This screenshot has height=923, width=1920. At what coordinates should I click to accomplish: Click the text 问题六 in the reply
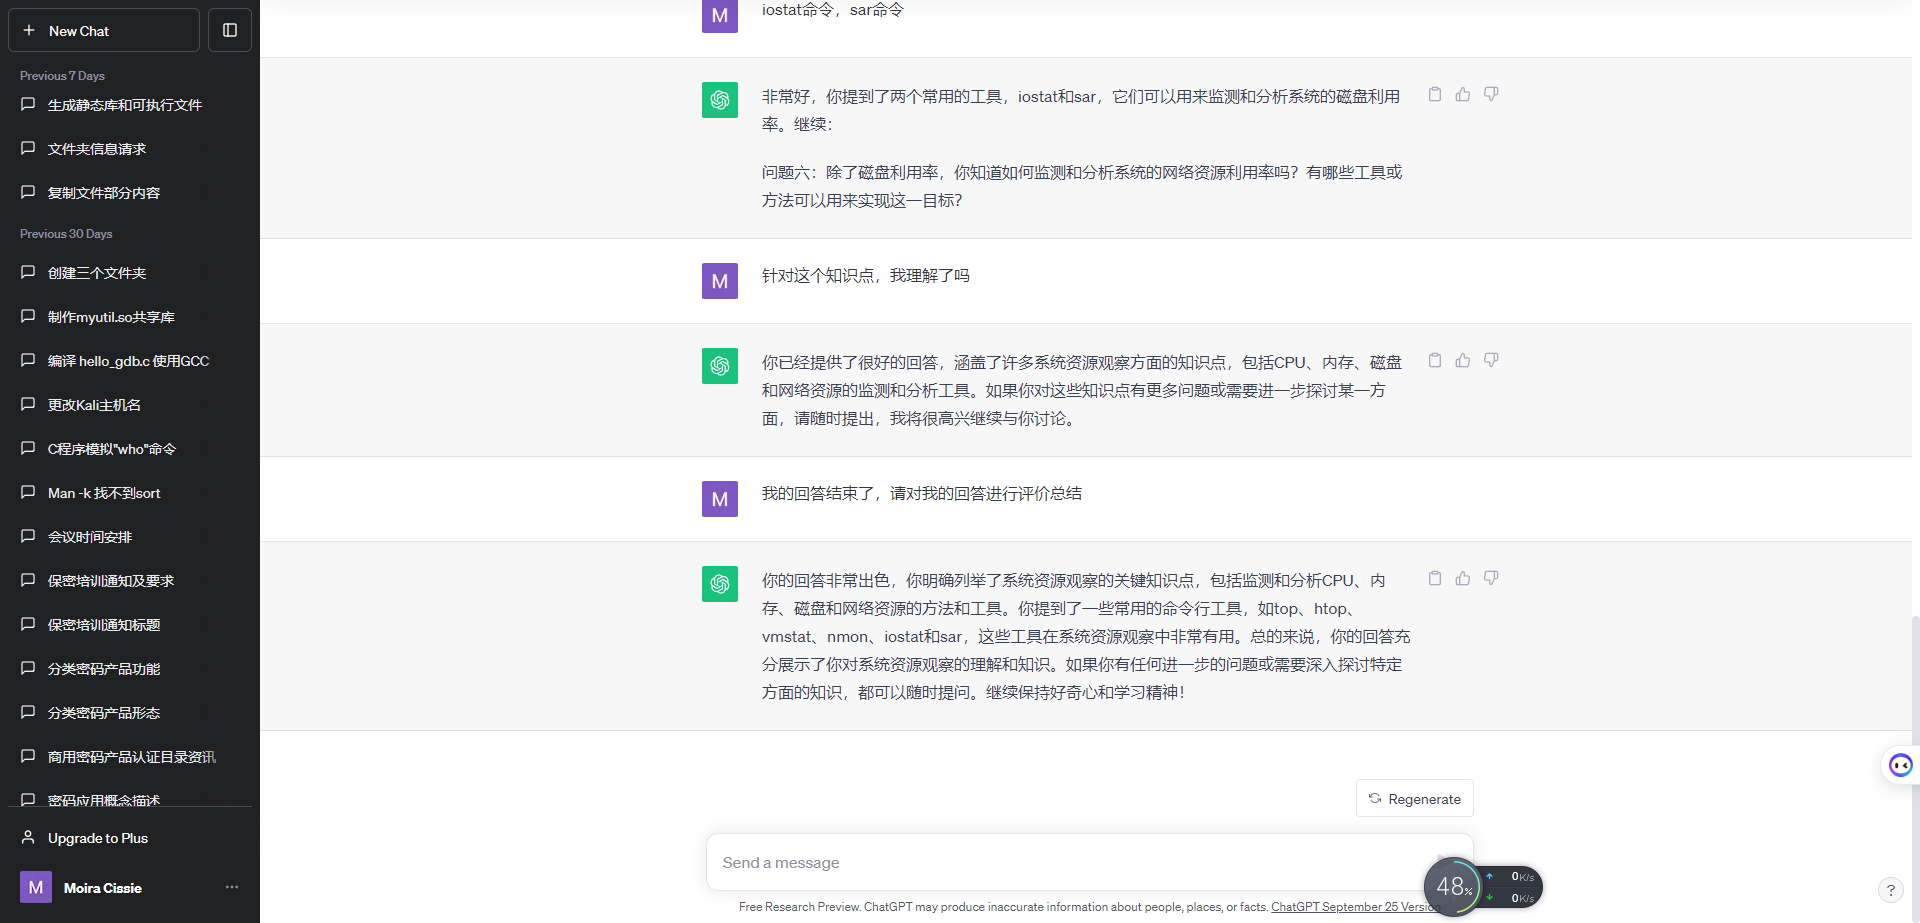pyautogui.click(x=786, y=173)
